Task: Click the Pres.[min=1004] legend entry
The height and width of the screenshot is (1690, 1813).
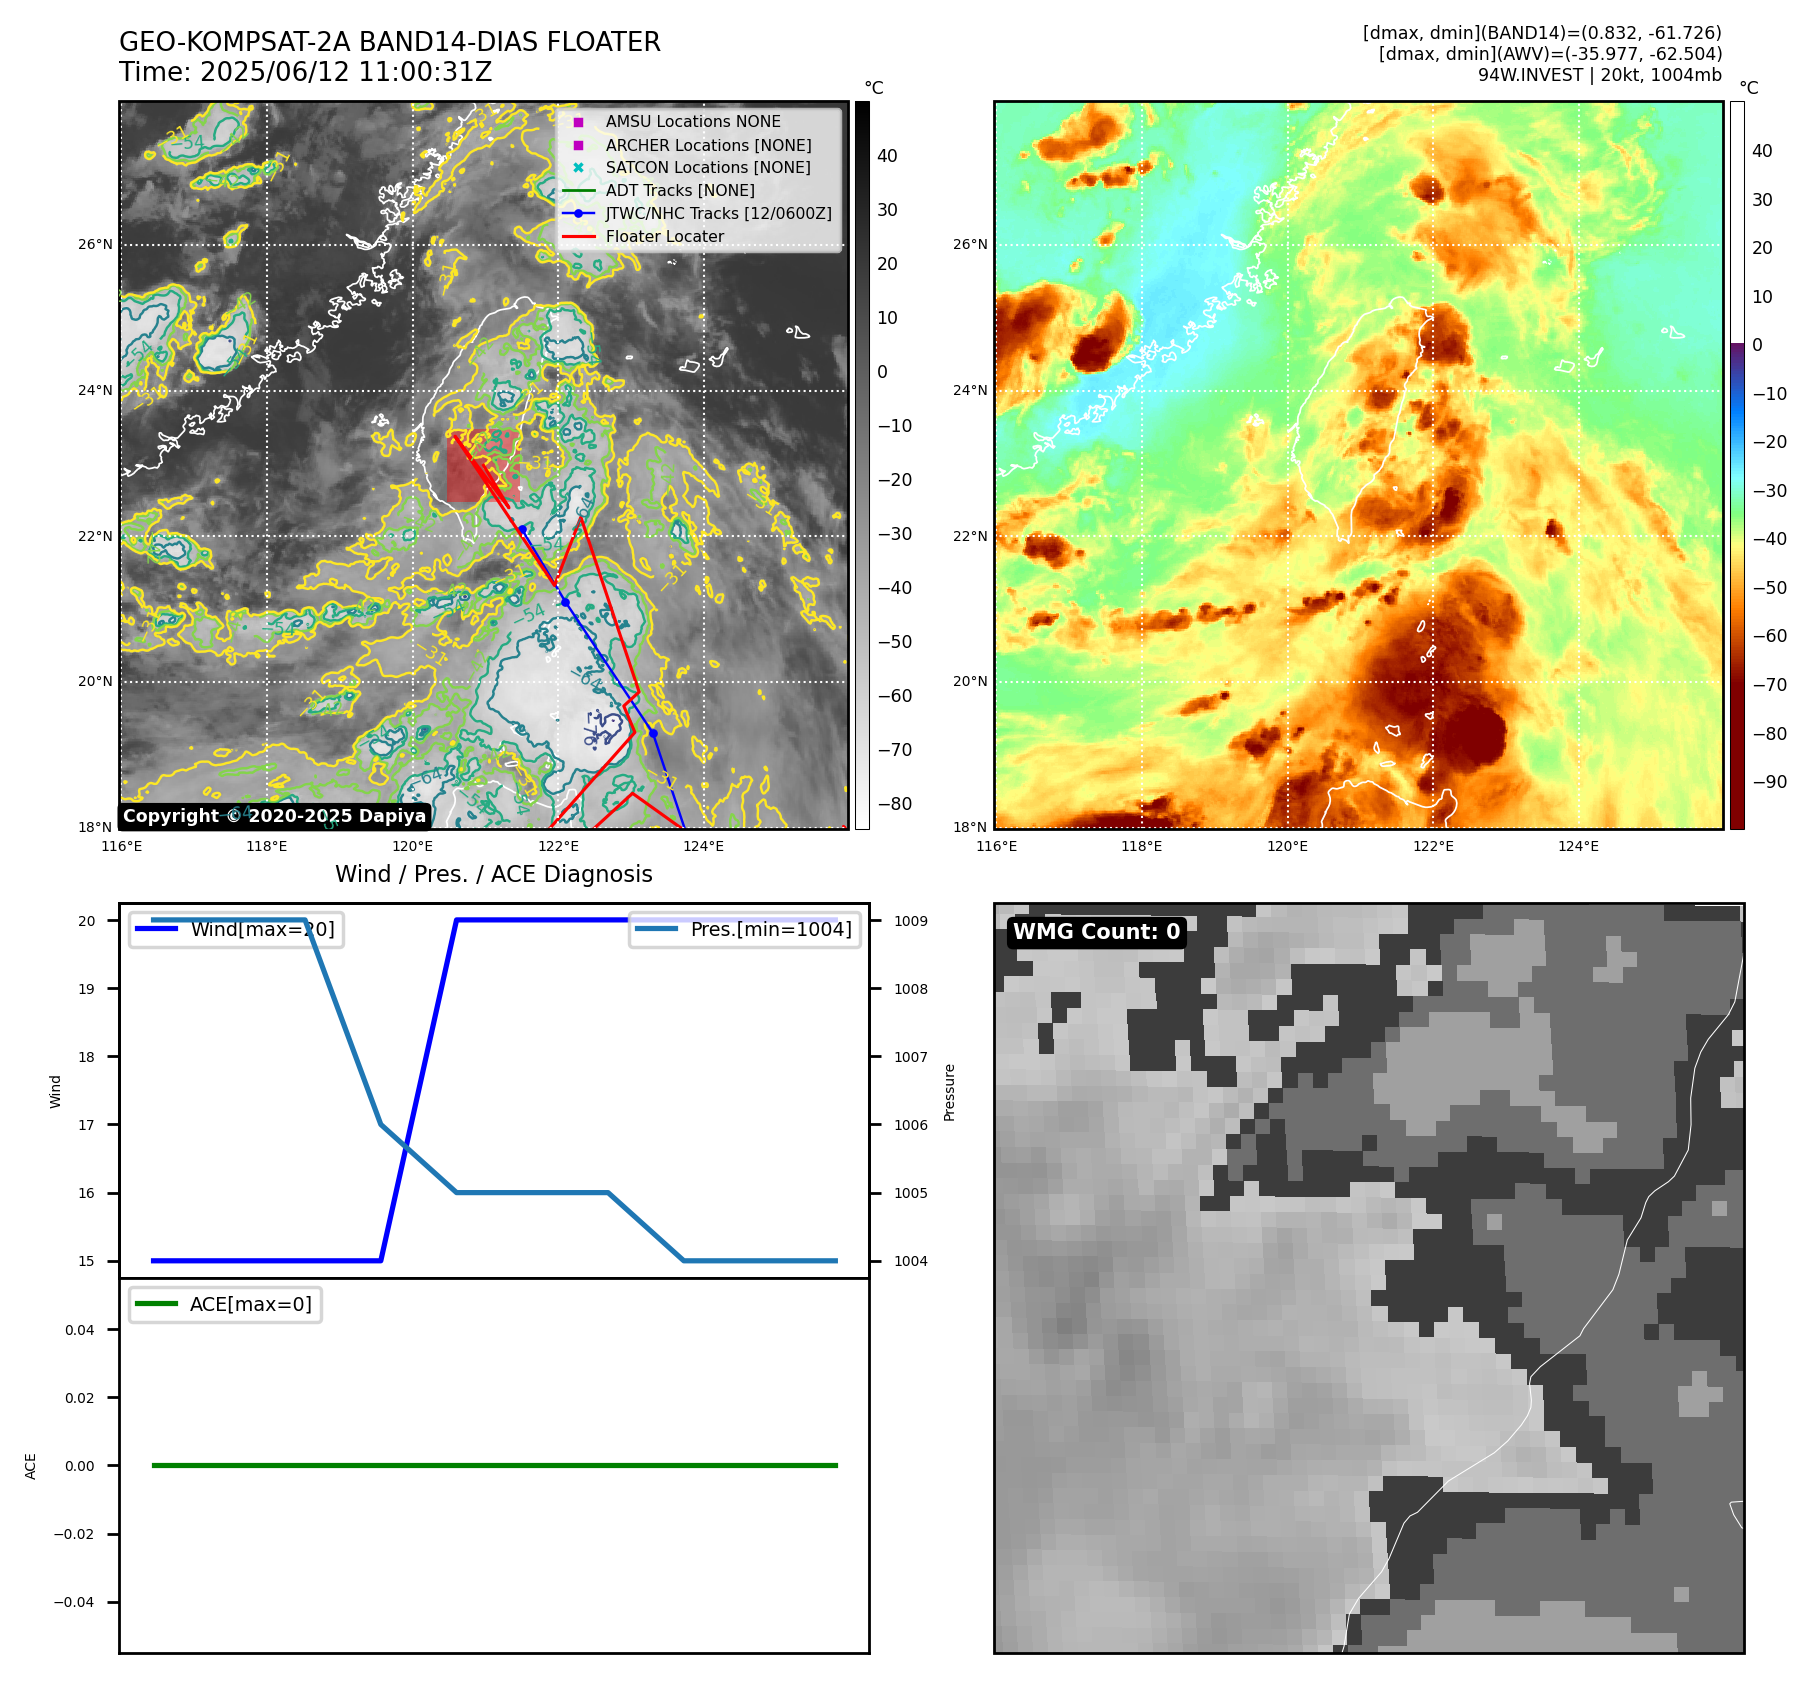Action: point(745,929)
